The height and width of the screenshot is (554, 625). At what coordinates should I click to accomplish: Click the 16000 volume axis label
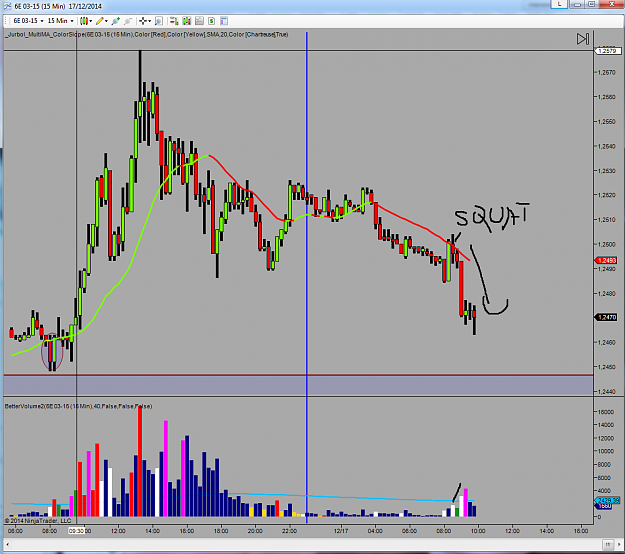[605, 412]
